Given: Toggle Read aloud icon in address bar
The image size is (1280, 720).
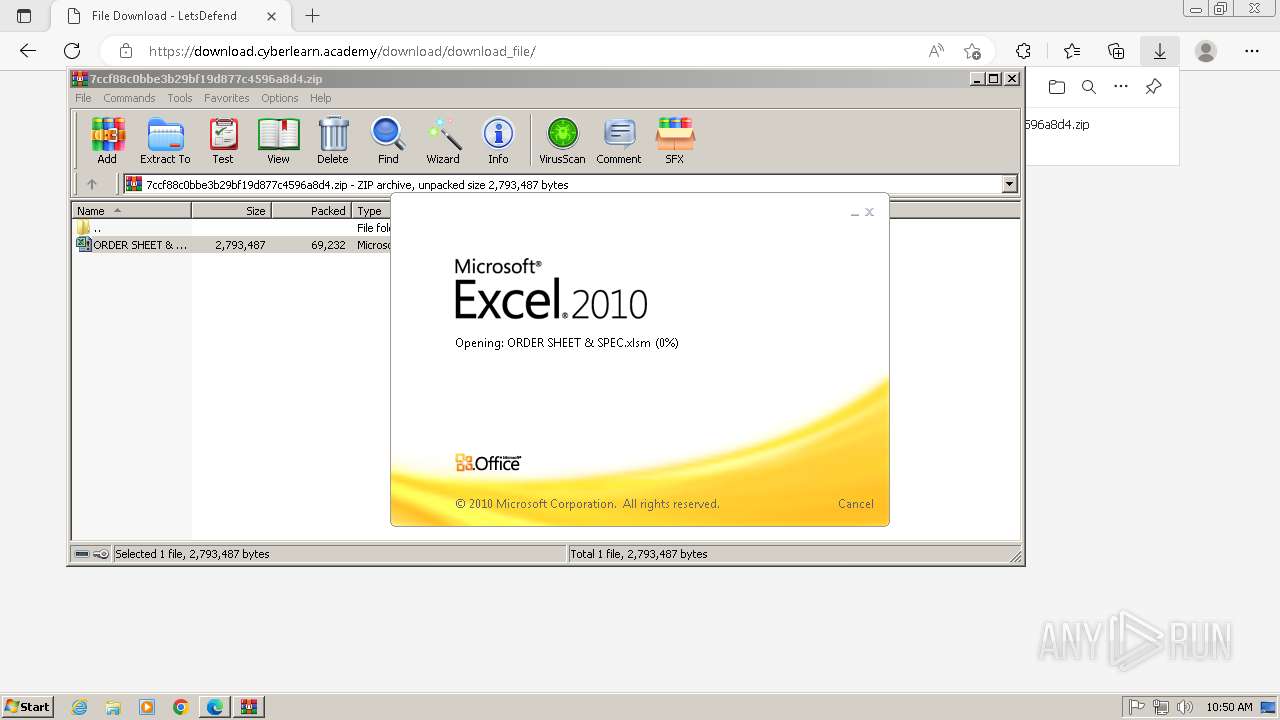Looking at the screenshot, I should 936,51.
